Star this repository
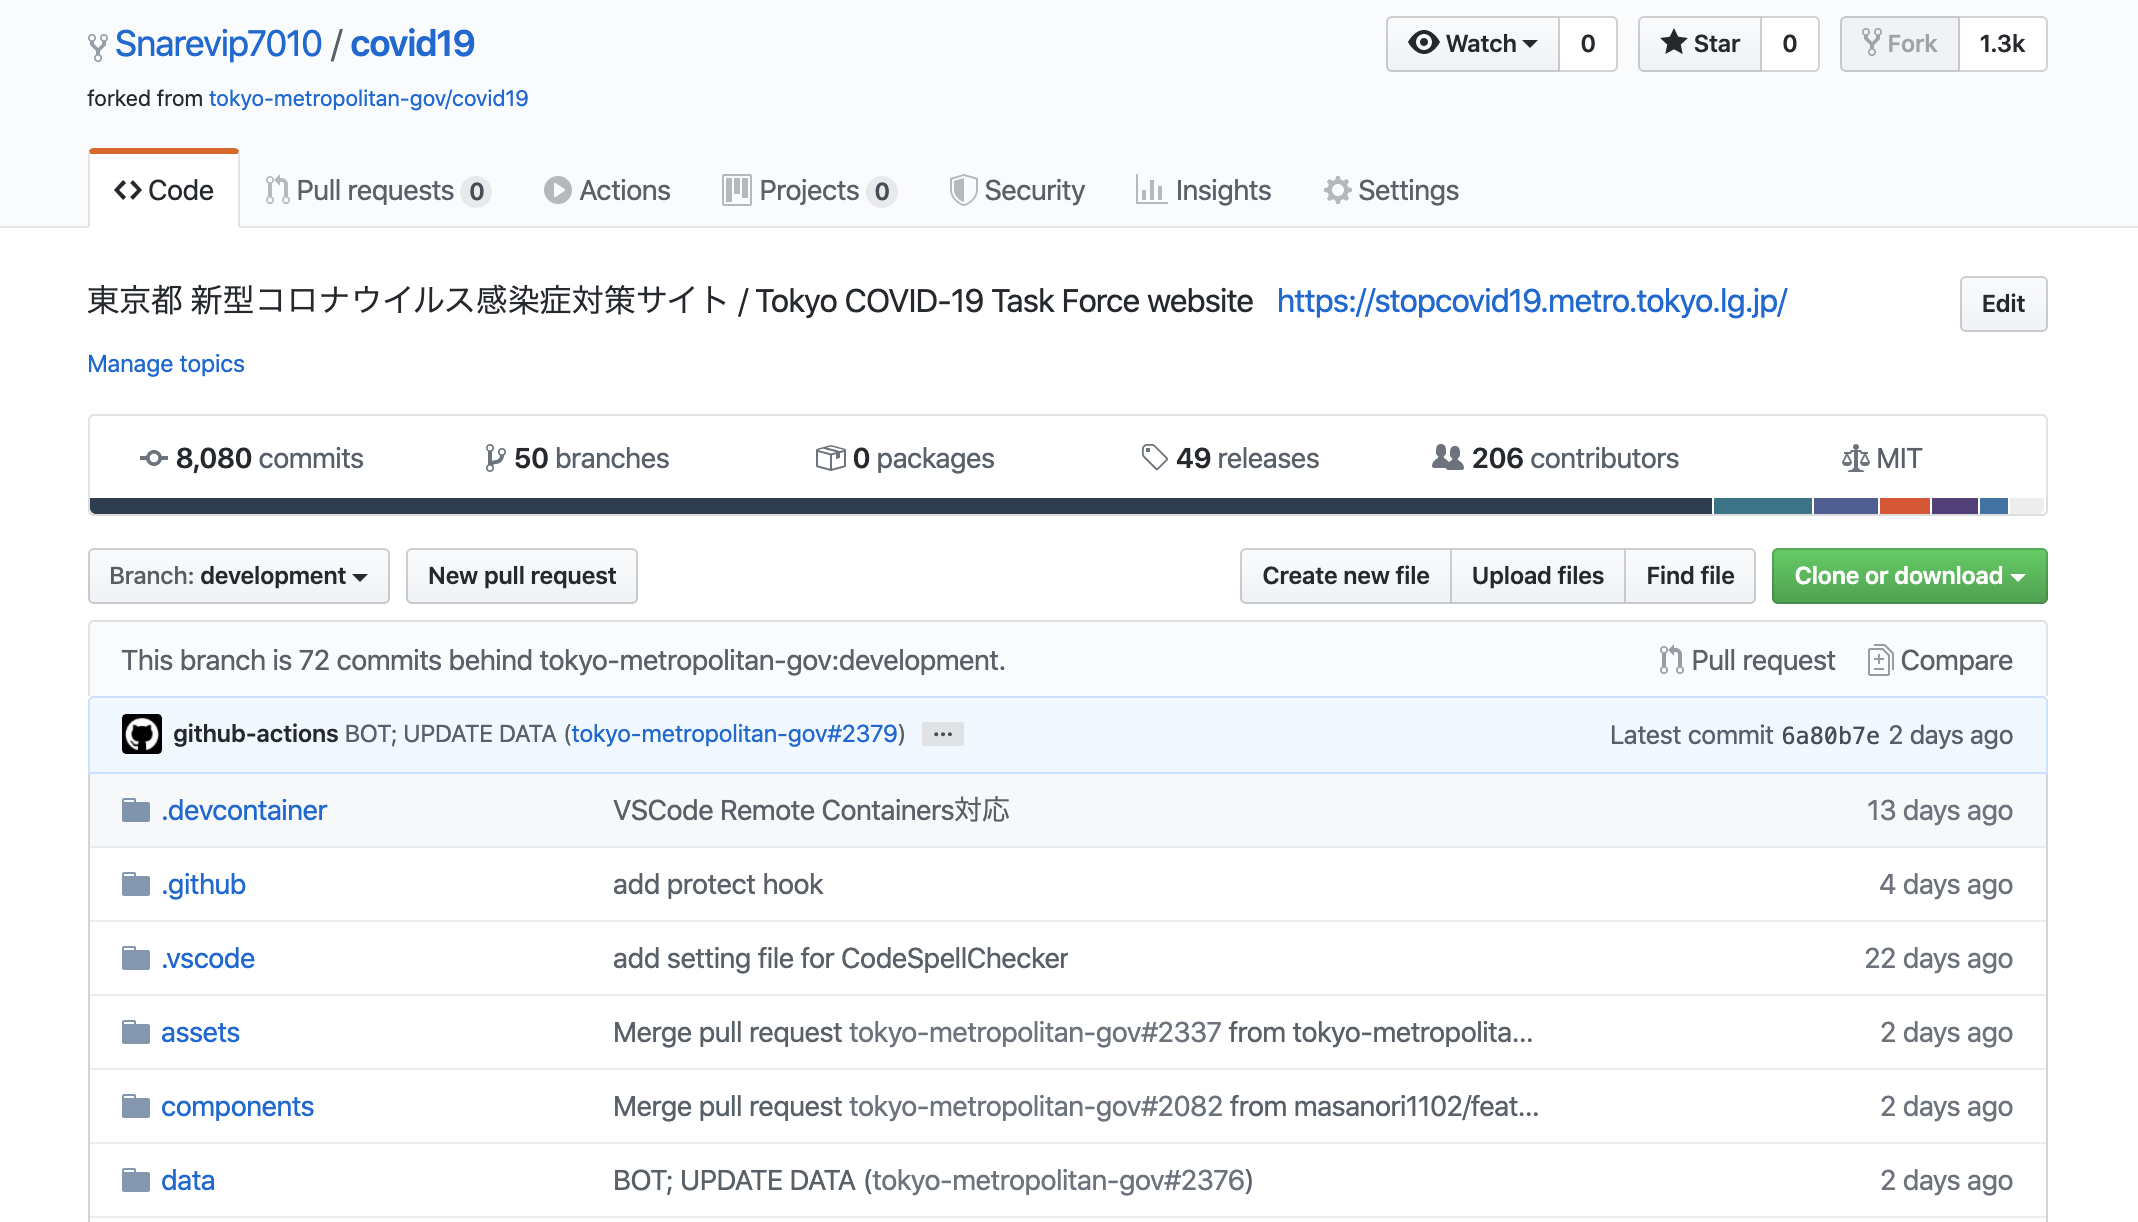Screen dimensions: 2138x1222 click(x=1699, y=44)
